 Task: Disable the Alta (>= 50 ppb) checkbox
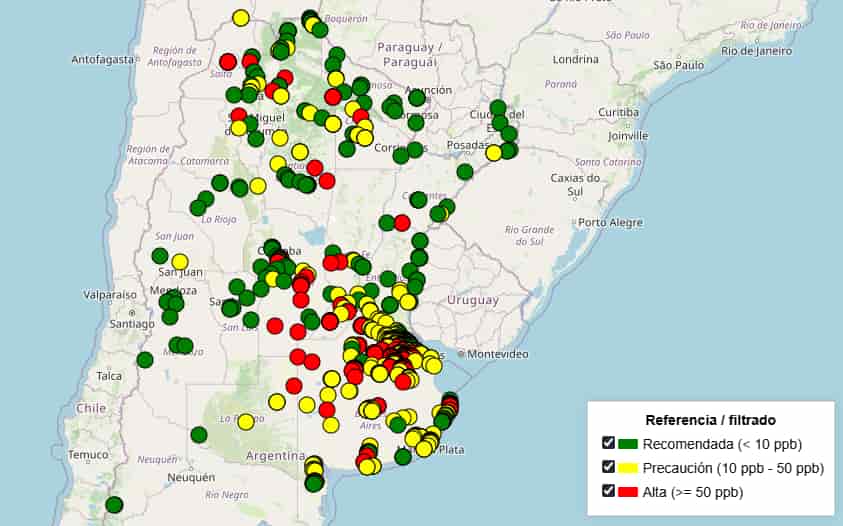pyautogui.click(x=608, y=491)
